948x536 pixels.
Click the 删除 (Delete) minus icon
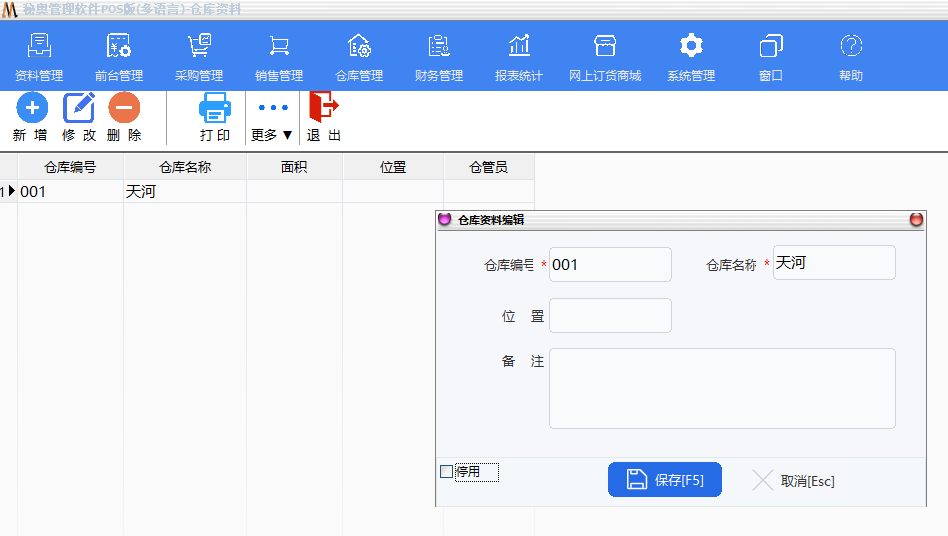pos(124,108)
